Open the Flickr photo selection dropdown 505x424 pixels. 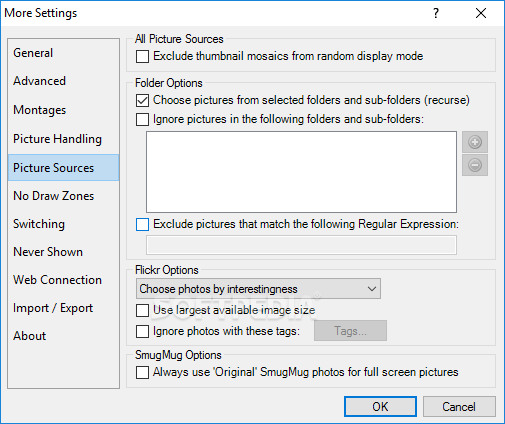[x=258, y=289]
